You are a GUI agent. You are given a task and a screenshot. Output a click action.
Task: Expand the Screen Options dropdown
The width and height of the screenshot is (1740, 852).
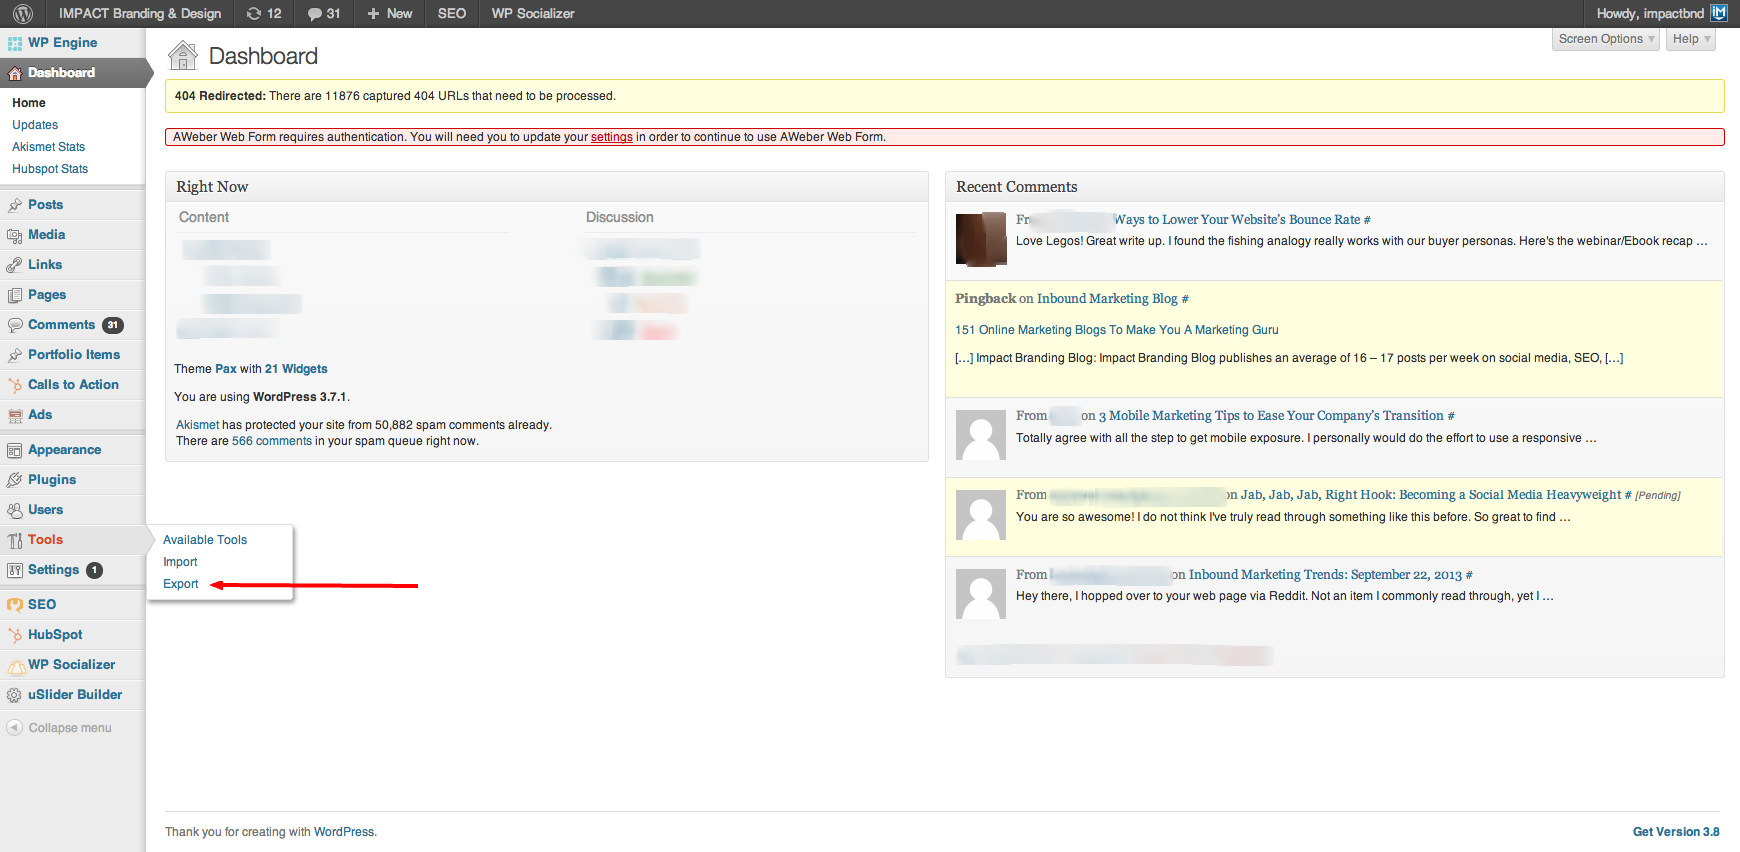[x=1605, y=39]
